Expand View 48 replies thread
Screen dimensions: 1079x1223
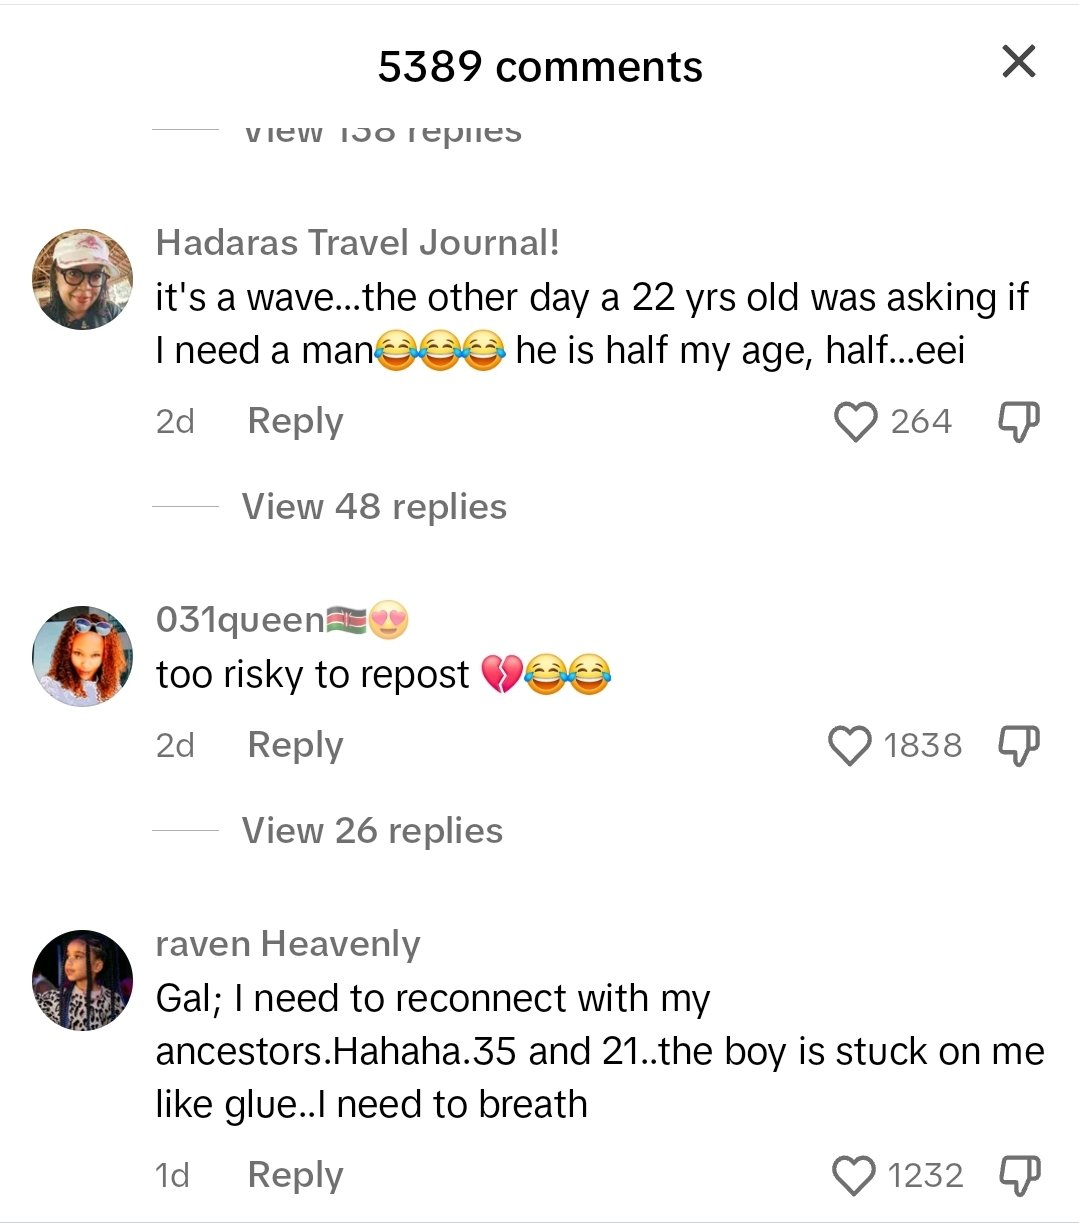click(374, 507)
